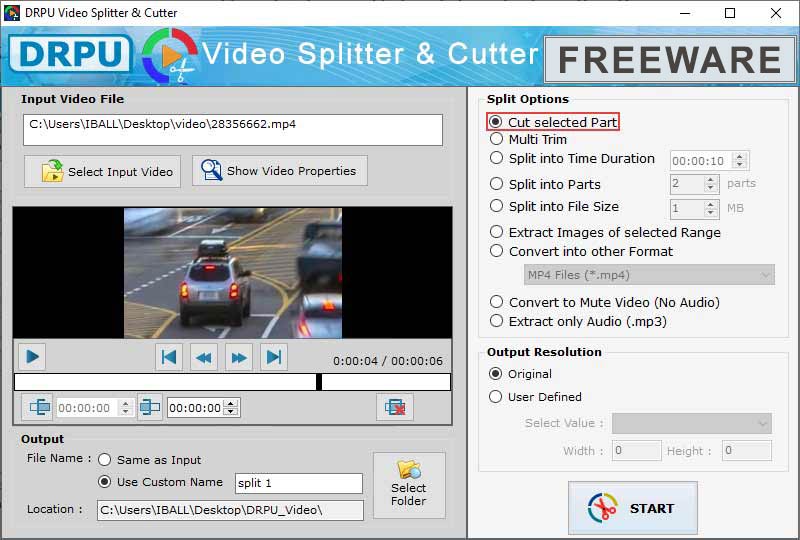Screen dimensions: 800x540
Task: Select the Multi Trim option
Action: (528, 139)
